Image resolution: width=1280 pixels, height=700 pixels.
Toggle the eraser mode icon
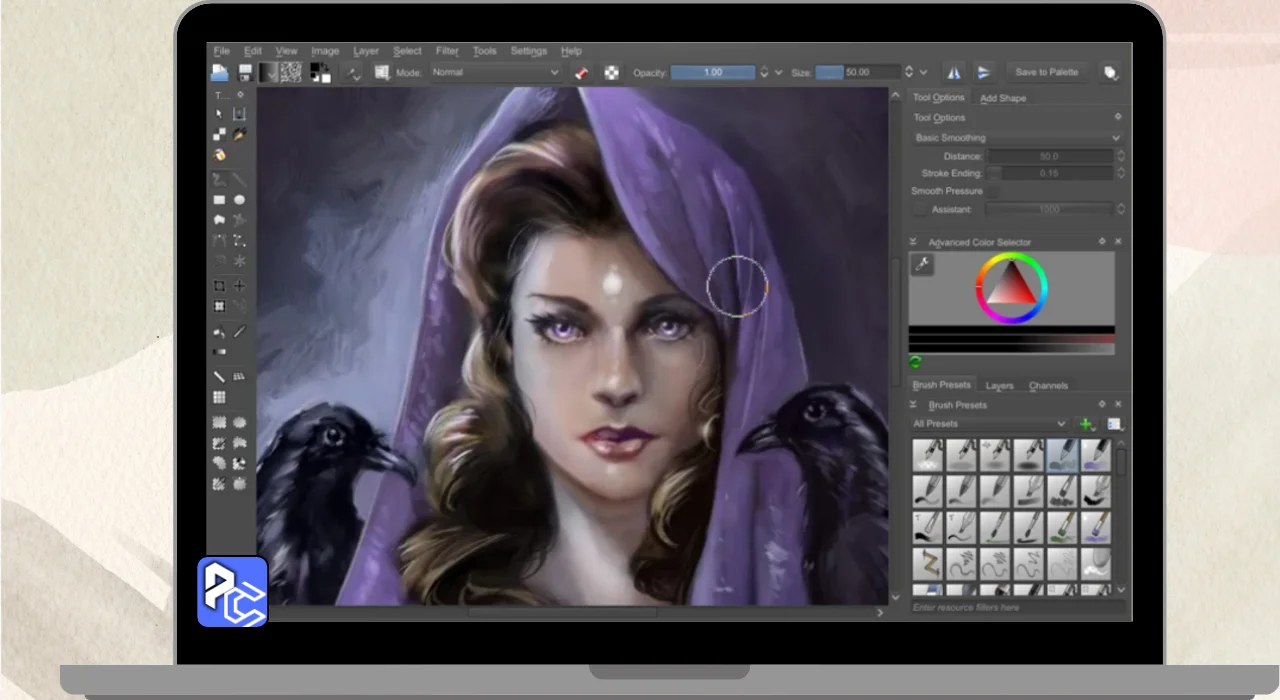582,73
